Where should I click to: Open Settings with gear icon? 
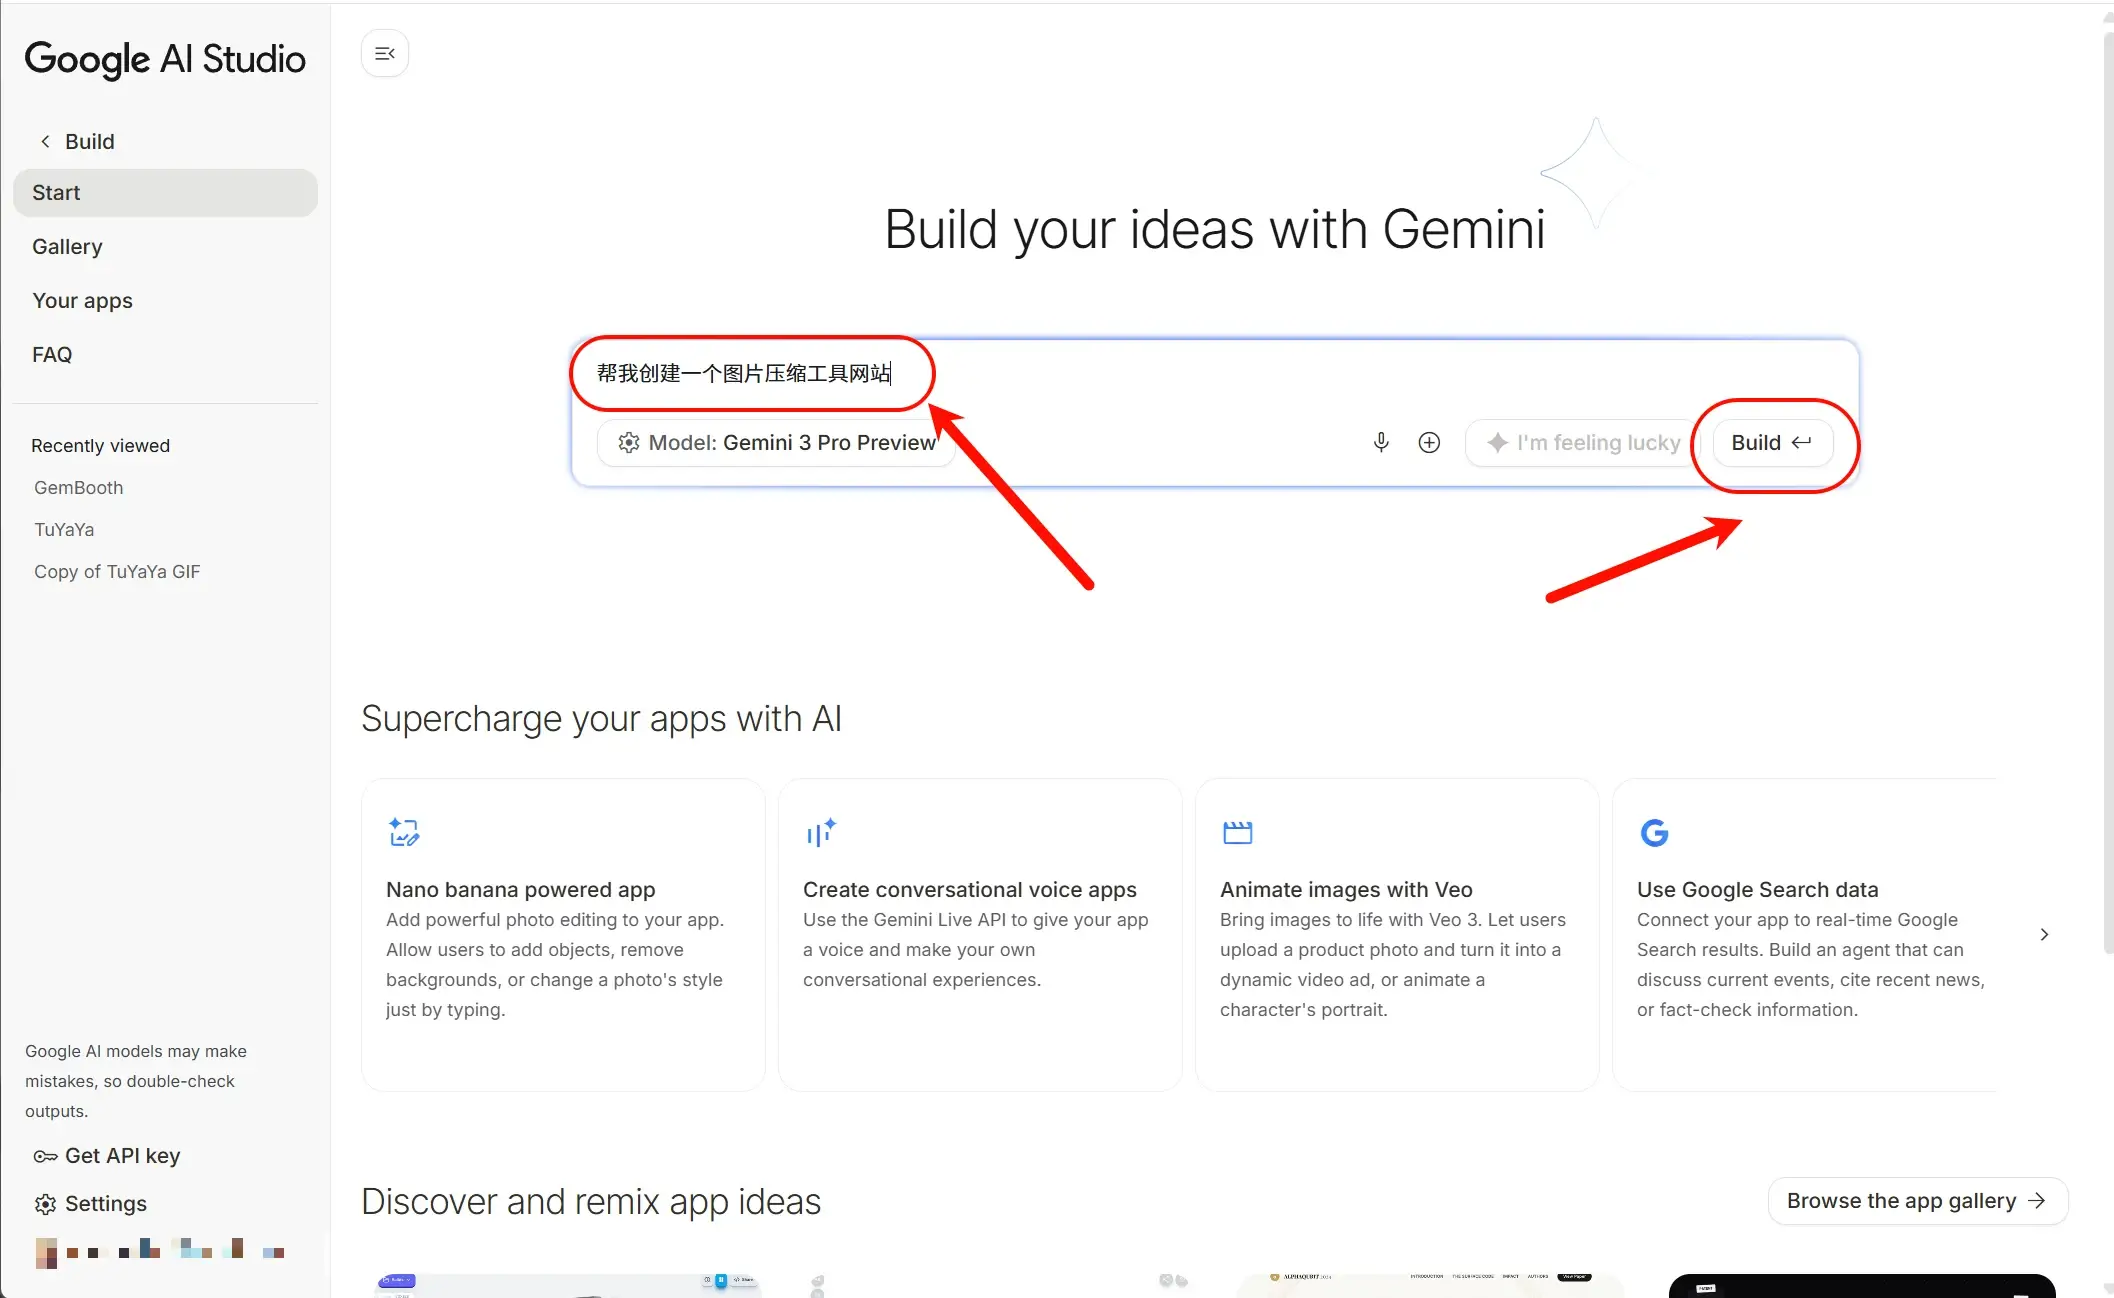click(91, 1204)
